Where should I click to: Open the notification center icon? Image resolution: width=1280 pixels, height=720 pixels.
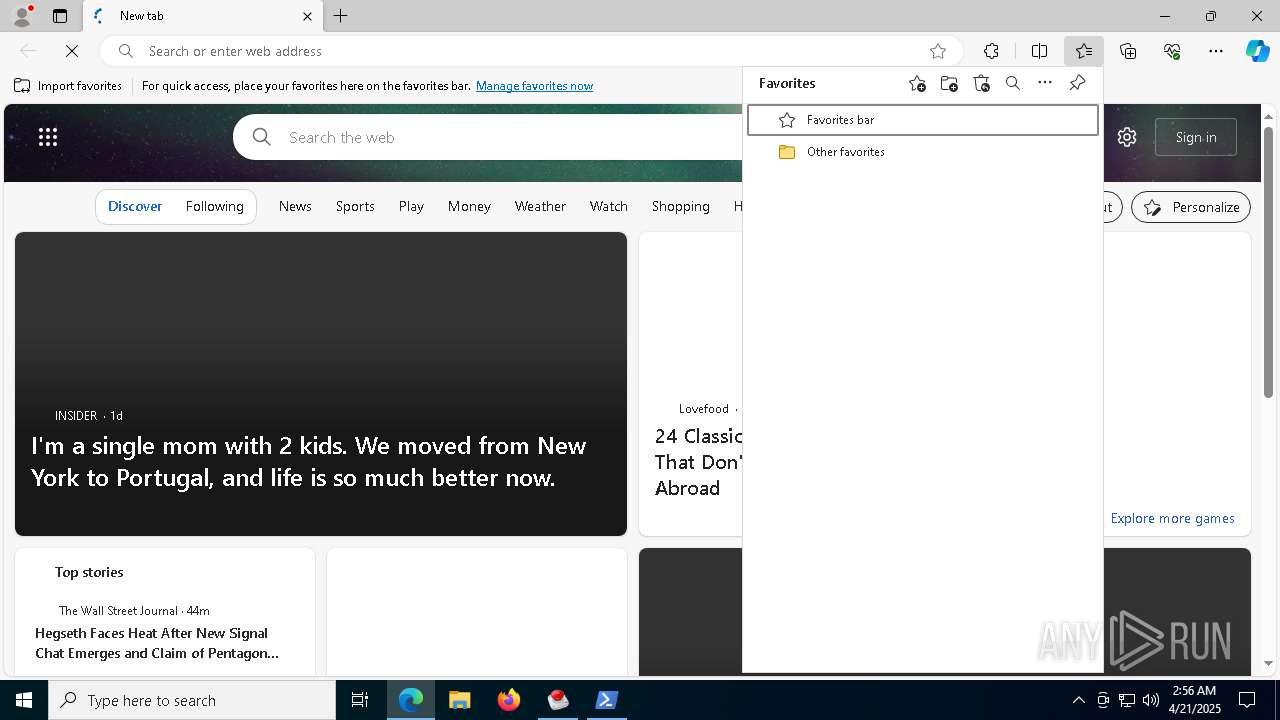click(1247, 700)
